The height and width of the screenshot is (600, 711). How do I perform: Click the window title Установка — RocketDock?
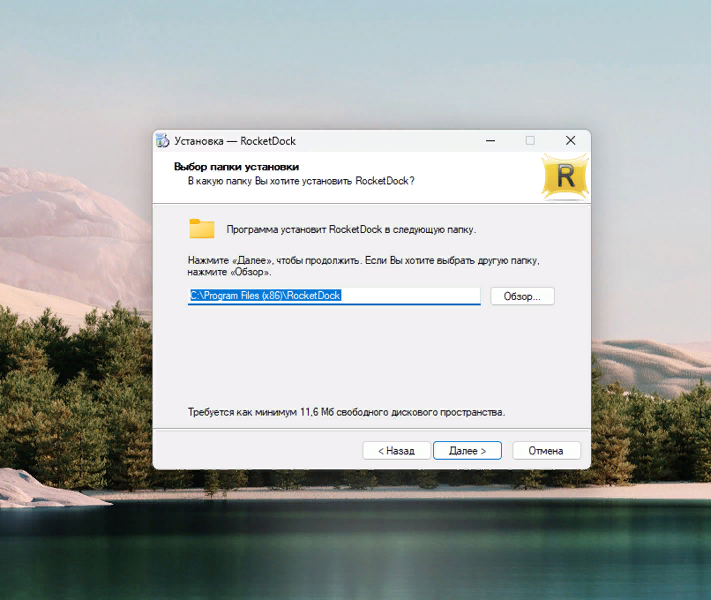(x=235, y=141)
